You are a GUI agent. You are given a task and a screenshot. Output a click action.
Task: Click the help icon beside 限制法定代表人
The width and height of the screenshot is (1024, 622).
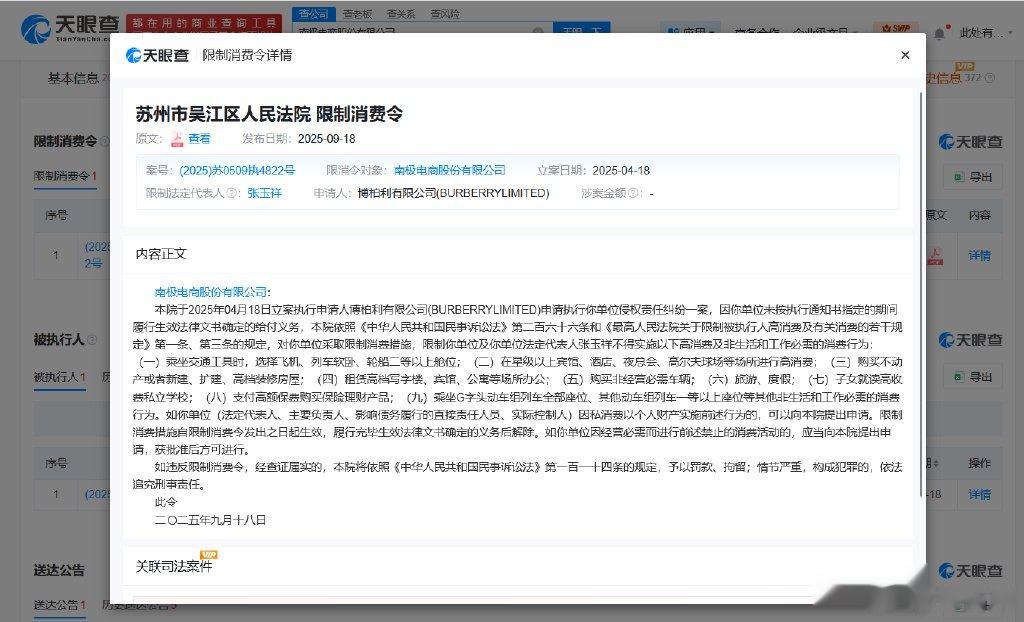[x=231, y=193]
